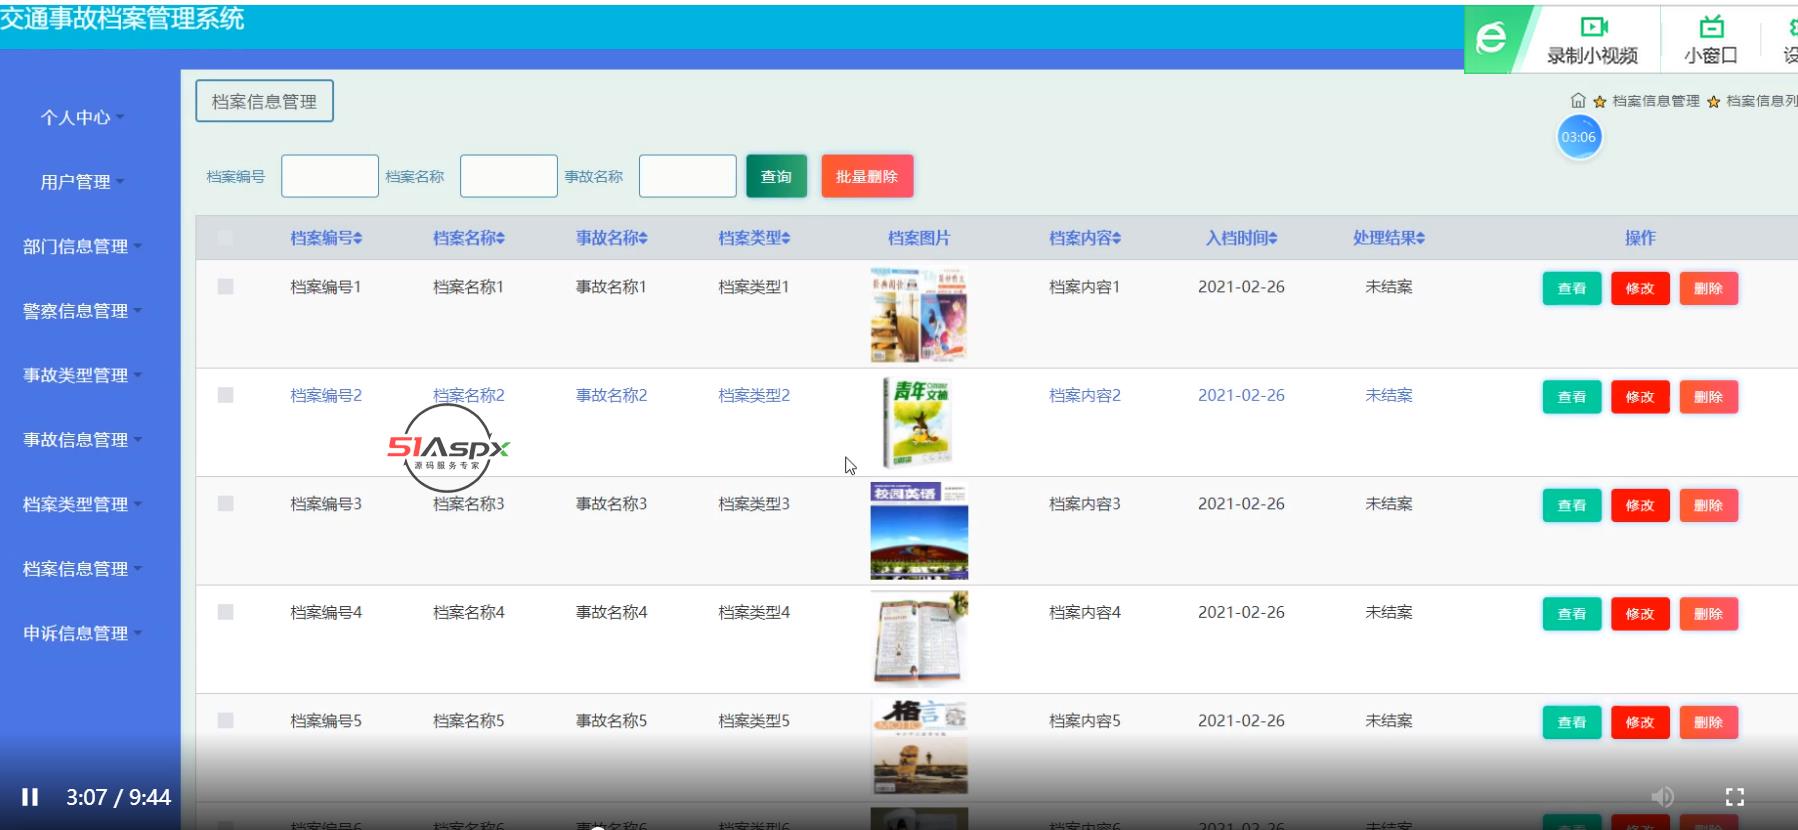Click the green browser logo icon
Image resolution: width=1798 pixels, height=830 pixels.
(1491, 39)
